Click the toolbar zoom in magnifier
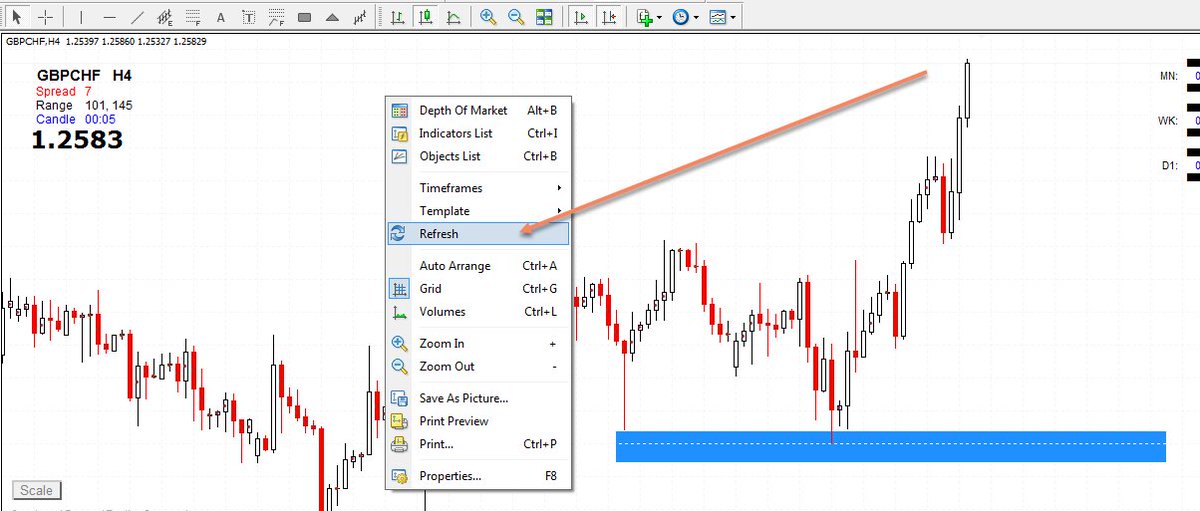Image resolution: width=1200 pixels, height=511 pixels. coord(488,17)
